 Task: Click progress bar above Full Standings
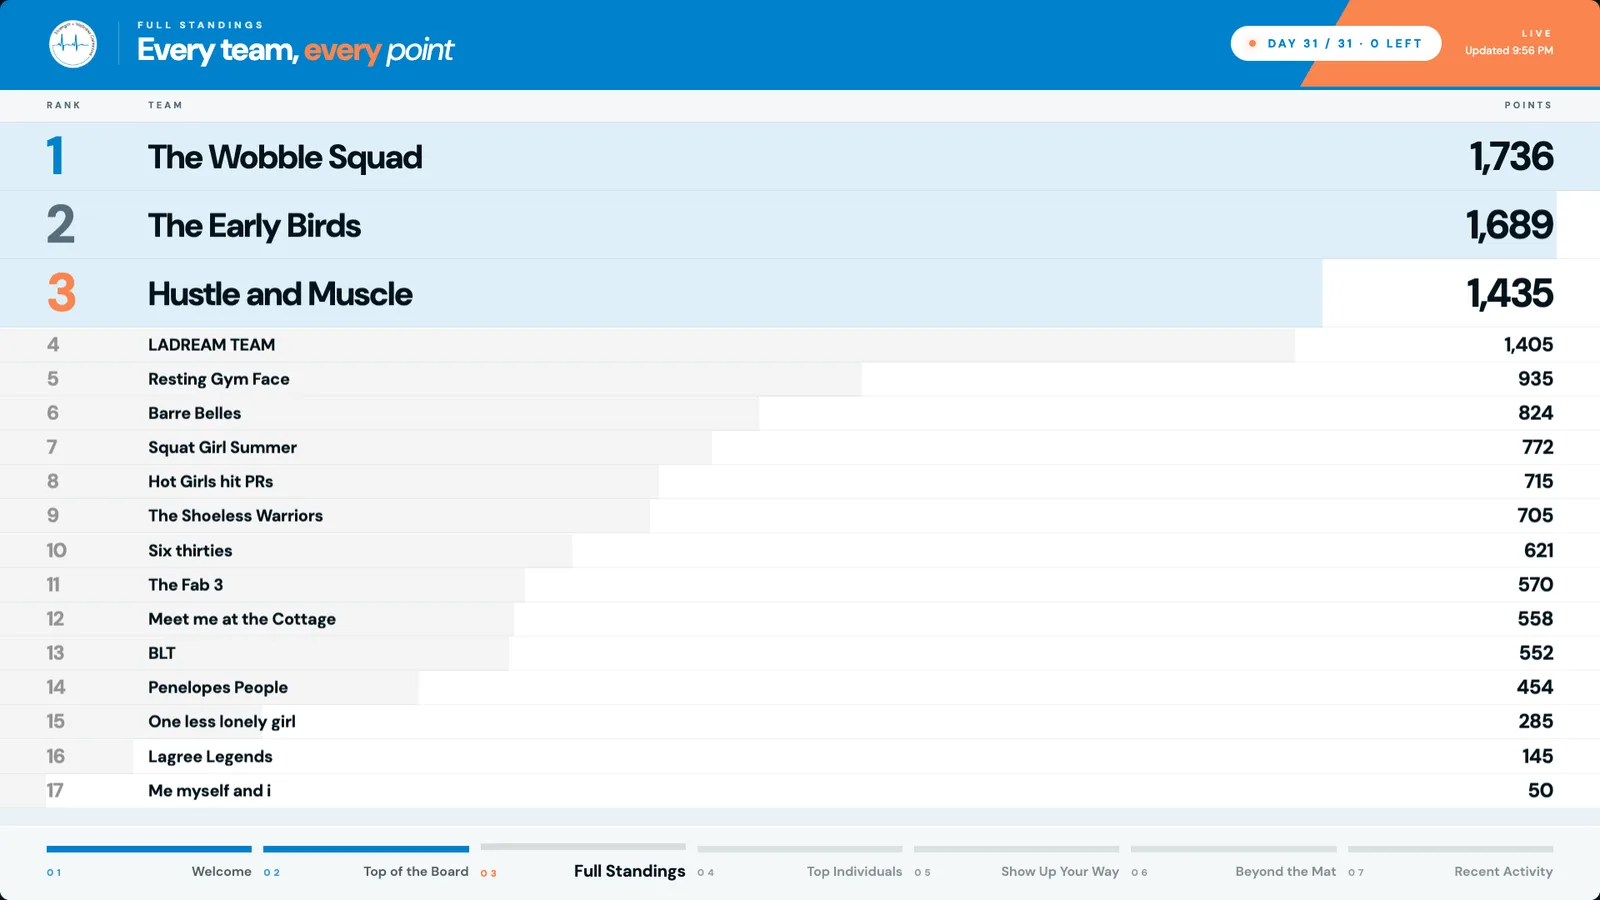click(x=583, y=847)
